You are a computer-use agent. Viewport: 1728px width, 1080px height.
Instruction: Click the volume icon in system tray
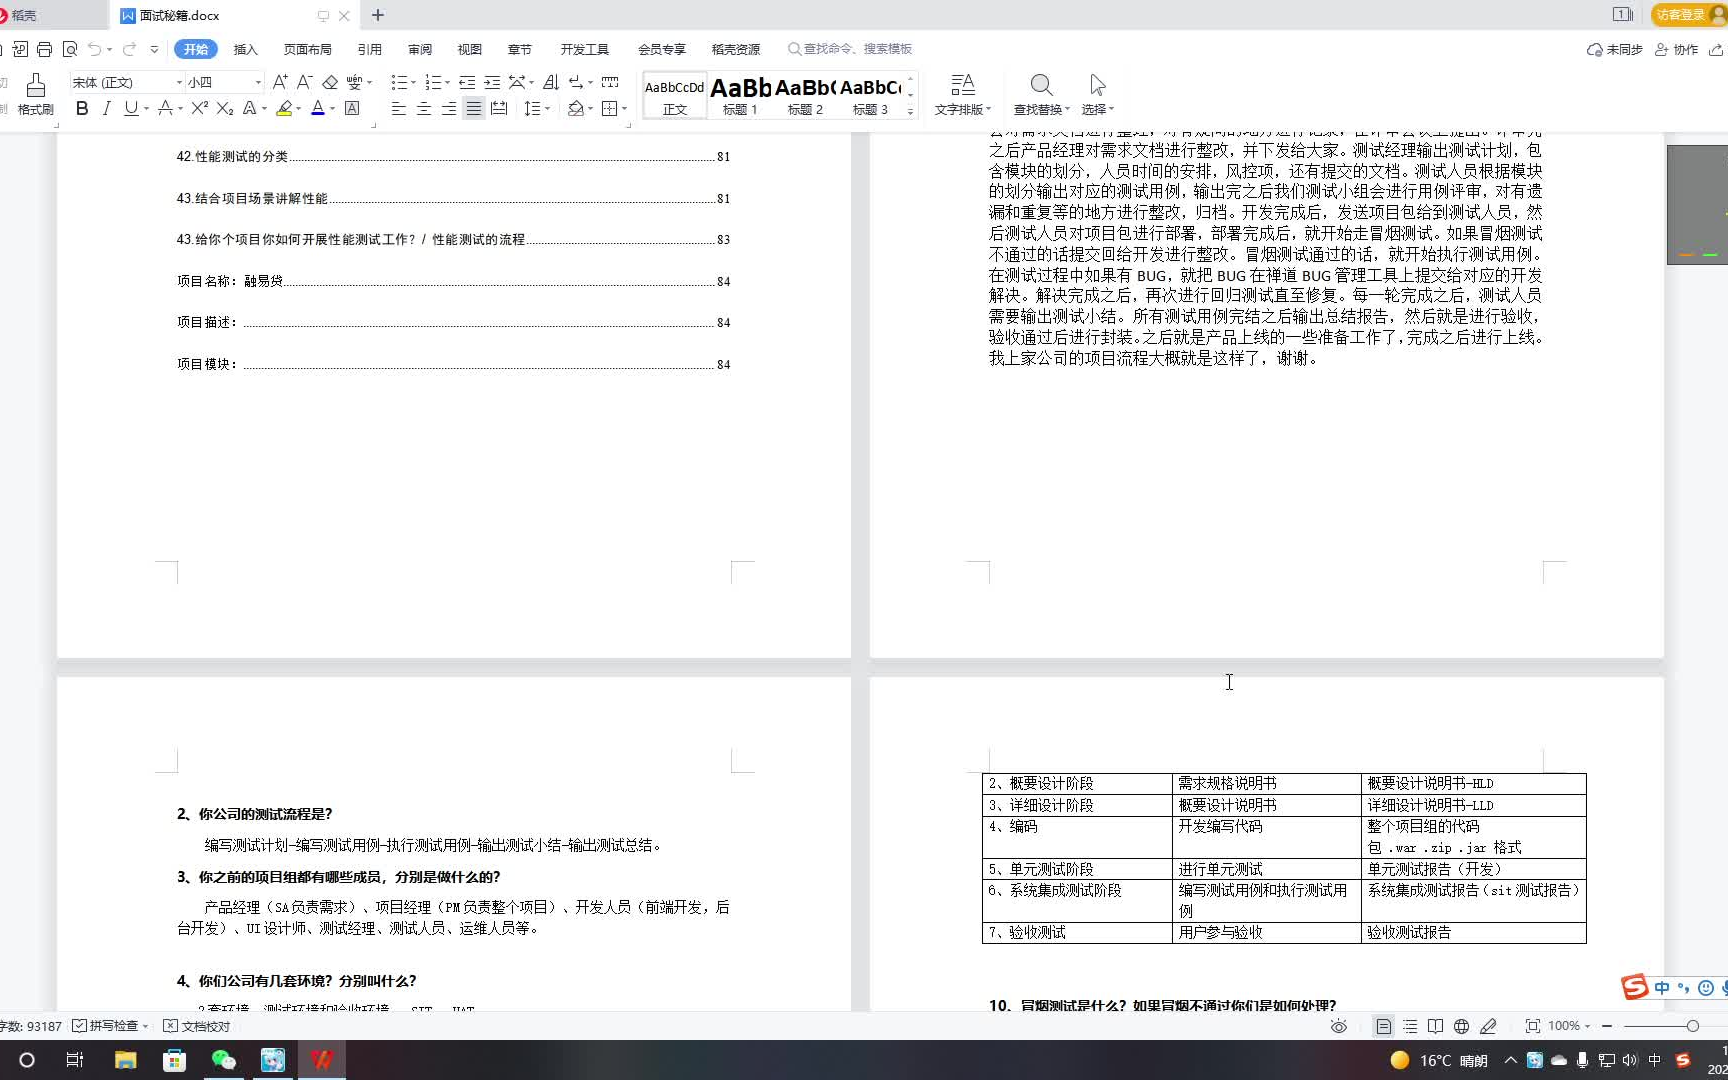pyautogui.click(x=1630, y=1060)
